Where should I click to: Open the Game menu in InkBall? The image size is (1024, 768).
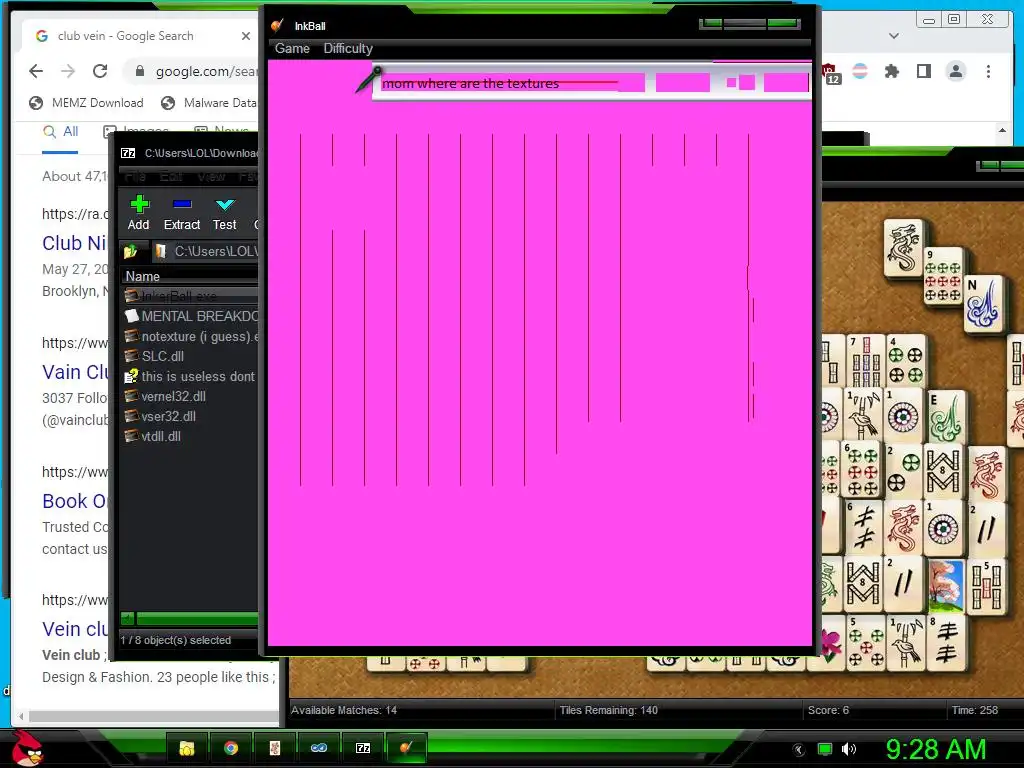[x=292, y=48]
